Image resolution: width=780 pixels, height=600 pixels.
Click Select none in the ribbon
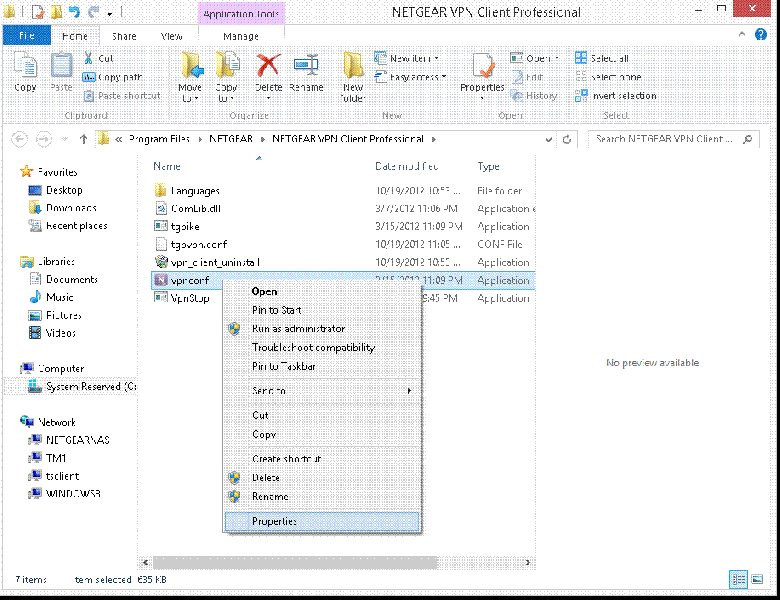pyautogui.click(x=608, y=77)
